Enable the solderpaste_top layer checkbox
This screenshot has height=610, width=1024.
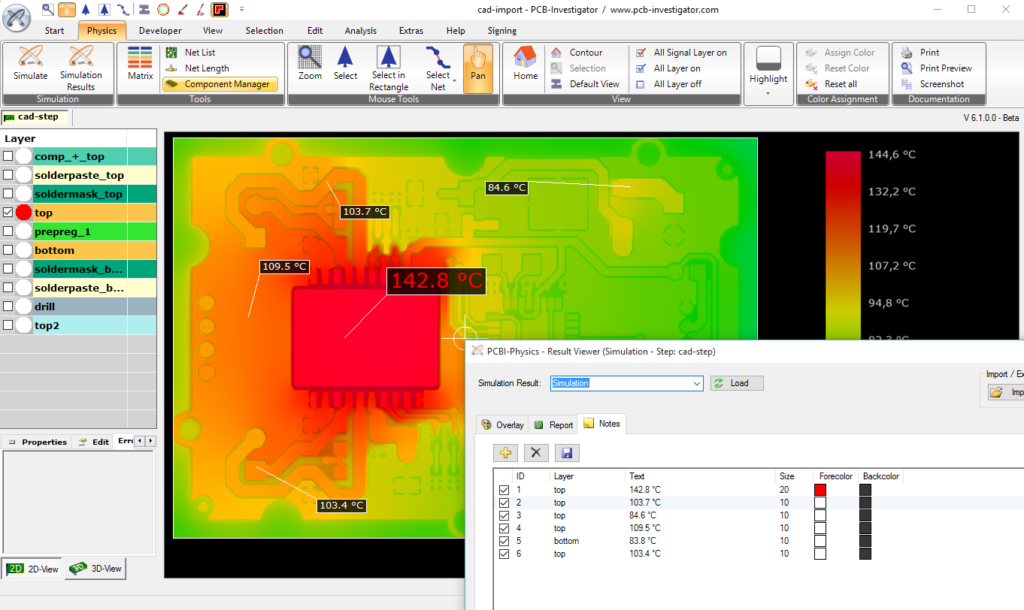(x=8, y=175)
